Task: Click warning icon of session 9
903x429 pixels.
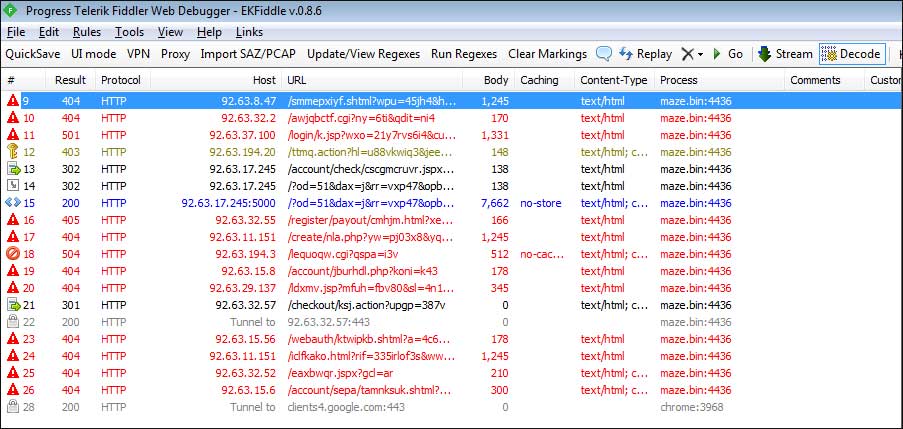Action: point(13,101)
